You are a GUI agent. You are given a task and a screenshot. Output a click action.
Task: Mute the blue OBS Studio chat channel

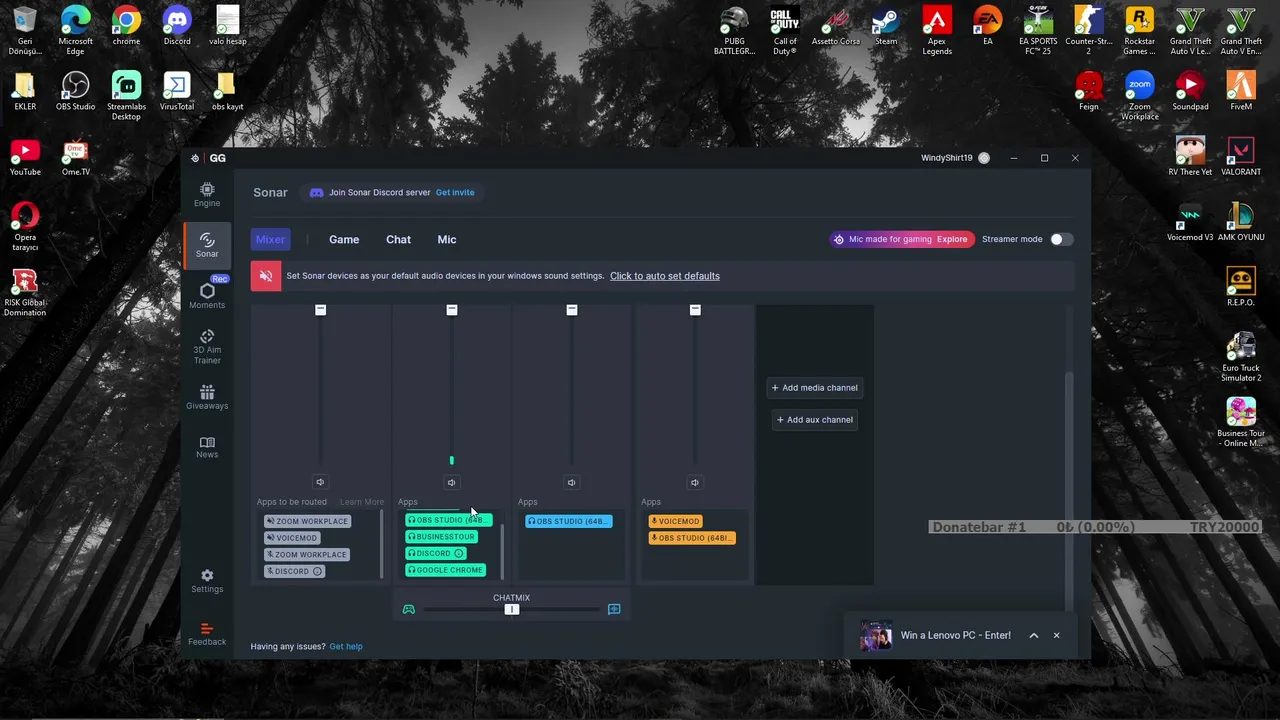point(571,482)
